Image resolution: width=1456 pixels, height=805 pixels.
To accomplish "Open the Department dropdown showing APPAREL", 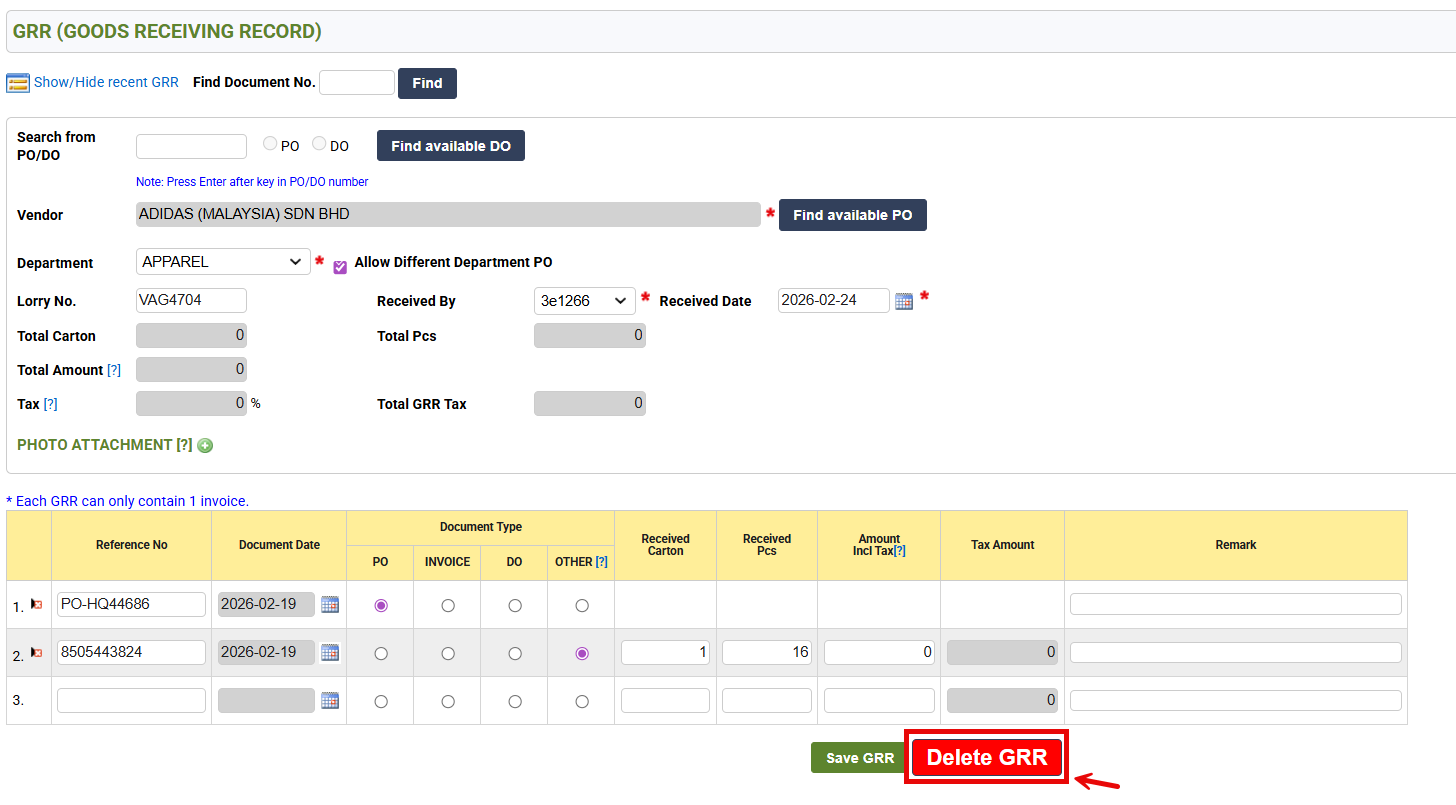I will (x=223, y=262).
